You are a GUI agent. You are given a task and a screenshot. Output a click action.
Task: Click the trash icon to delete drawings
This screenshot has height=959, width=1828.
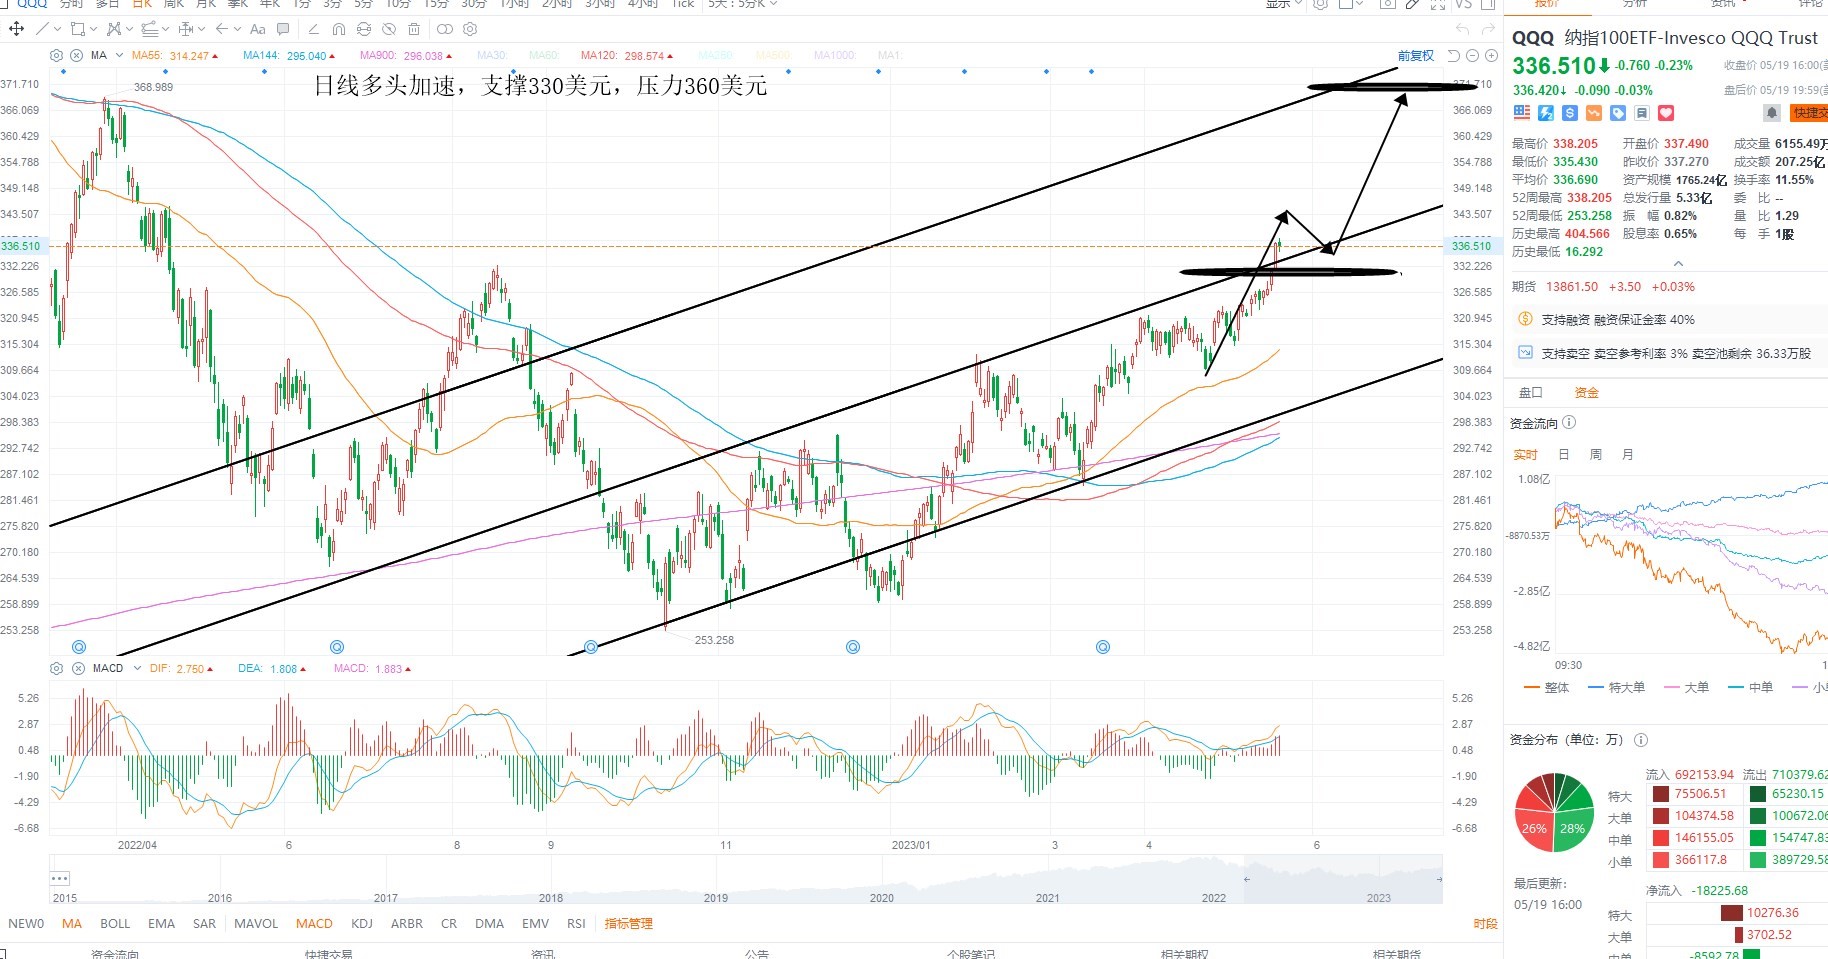[x=414, y=29]
